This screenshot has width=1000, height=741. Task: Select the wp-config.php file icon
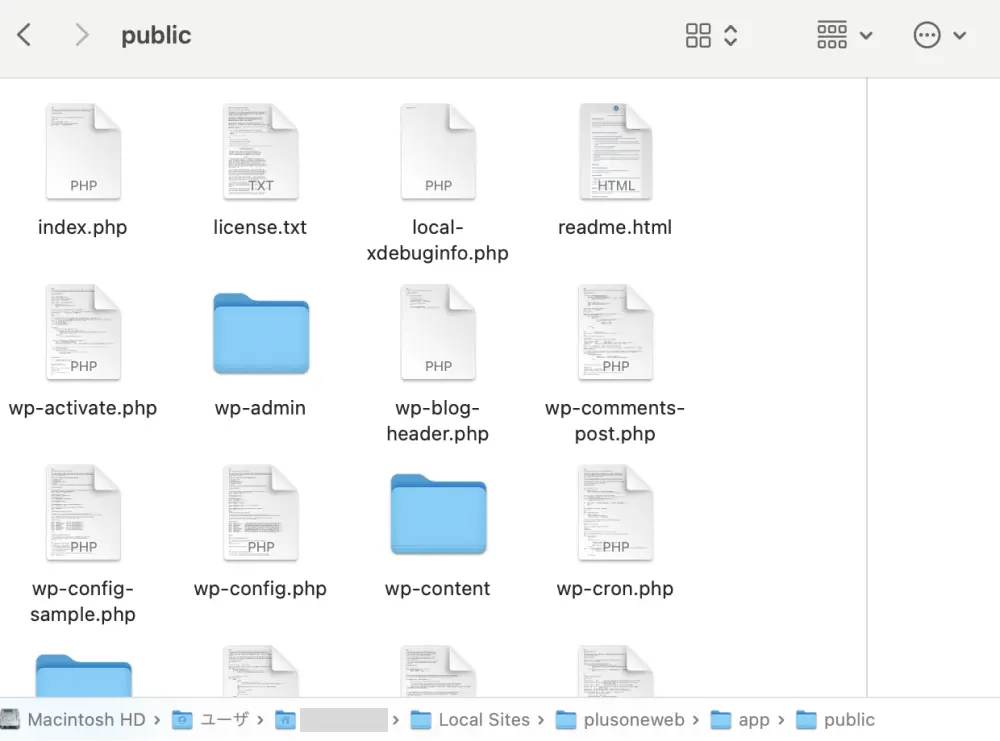pyautogui.click(x=260, y=513)
